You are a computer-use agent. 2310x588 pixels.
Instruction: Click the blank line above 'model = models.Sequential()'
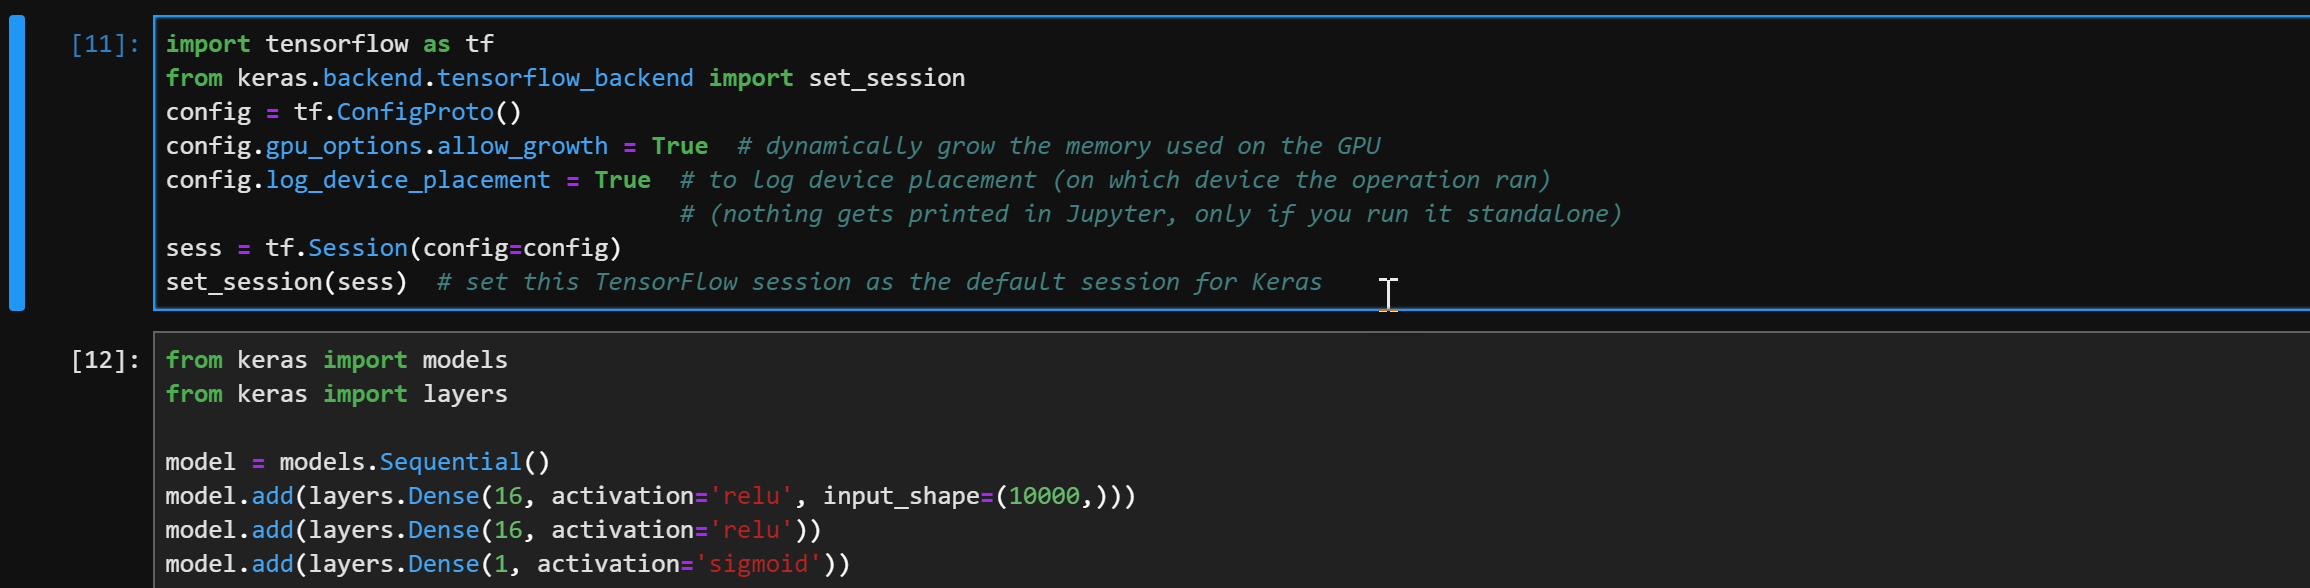tap(400, 428)
